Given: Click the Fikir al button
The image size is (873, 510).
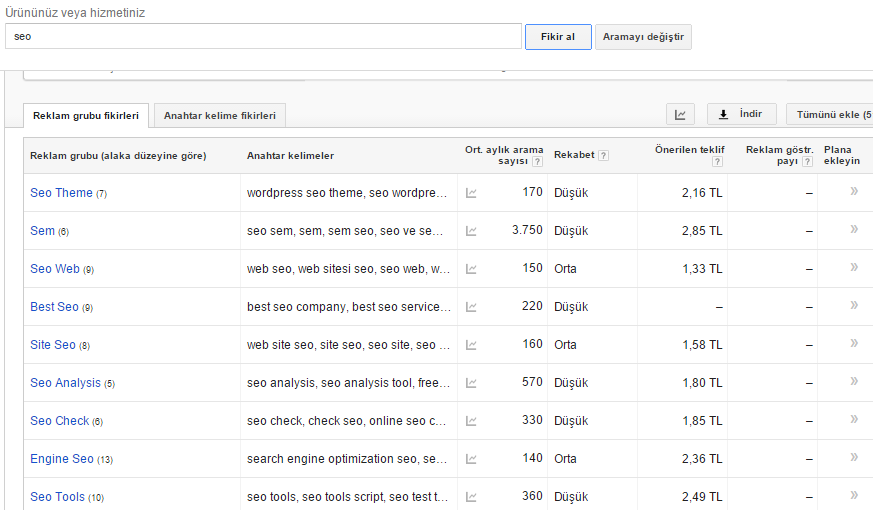Looking at the screenshot, I should (x=558, y=37).
